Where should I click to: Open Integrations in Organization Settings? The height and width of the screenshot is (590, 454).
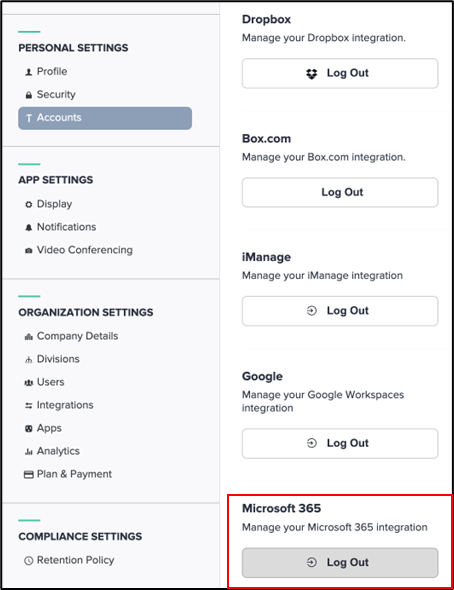pyautogui.click(x=65, y=405)
